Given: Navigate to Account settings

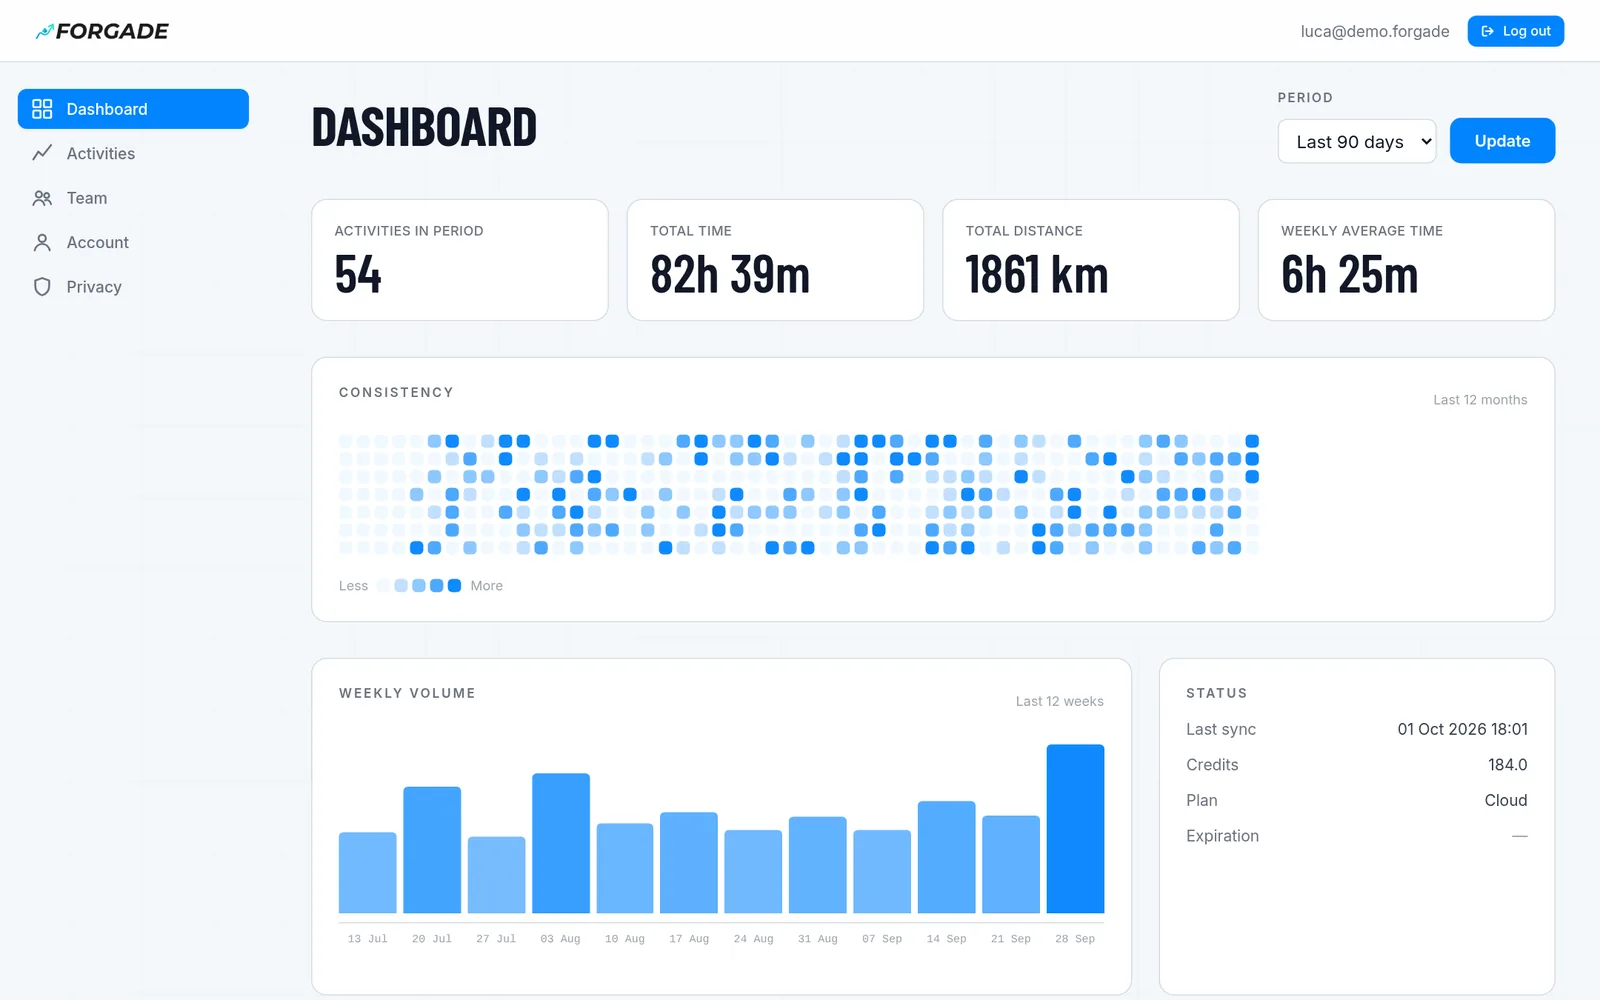Looking at the screenshot, I should click(x=133, y=242).
